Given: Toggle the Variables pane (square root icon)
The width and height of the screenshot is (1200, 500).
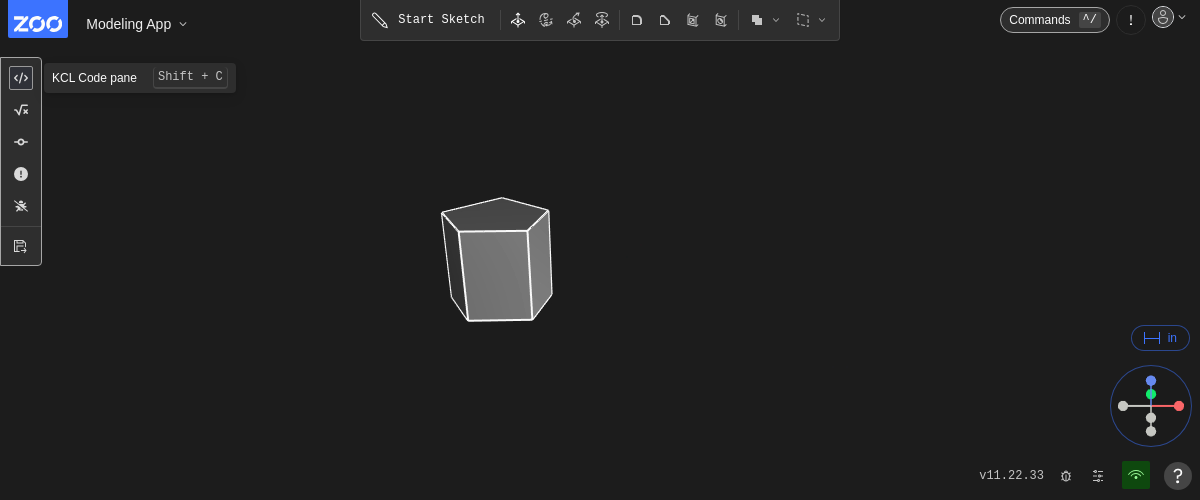Looking at the screenshot, I should point(21,110).
